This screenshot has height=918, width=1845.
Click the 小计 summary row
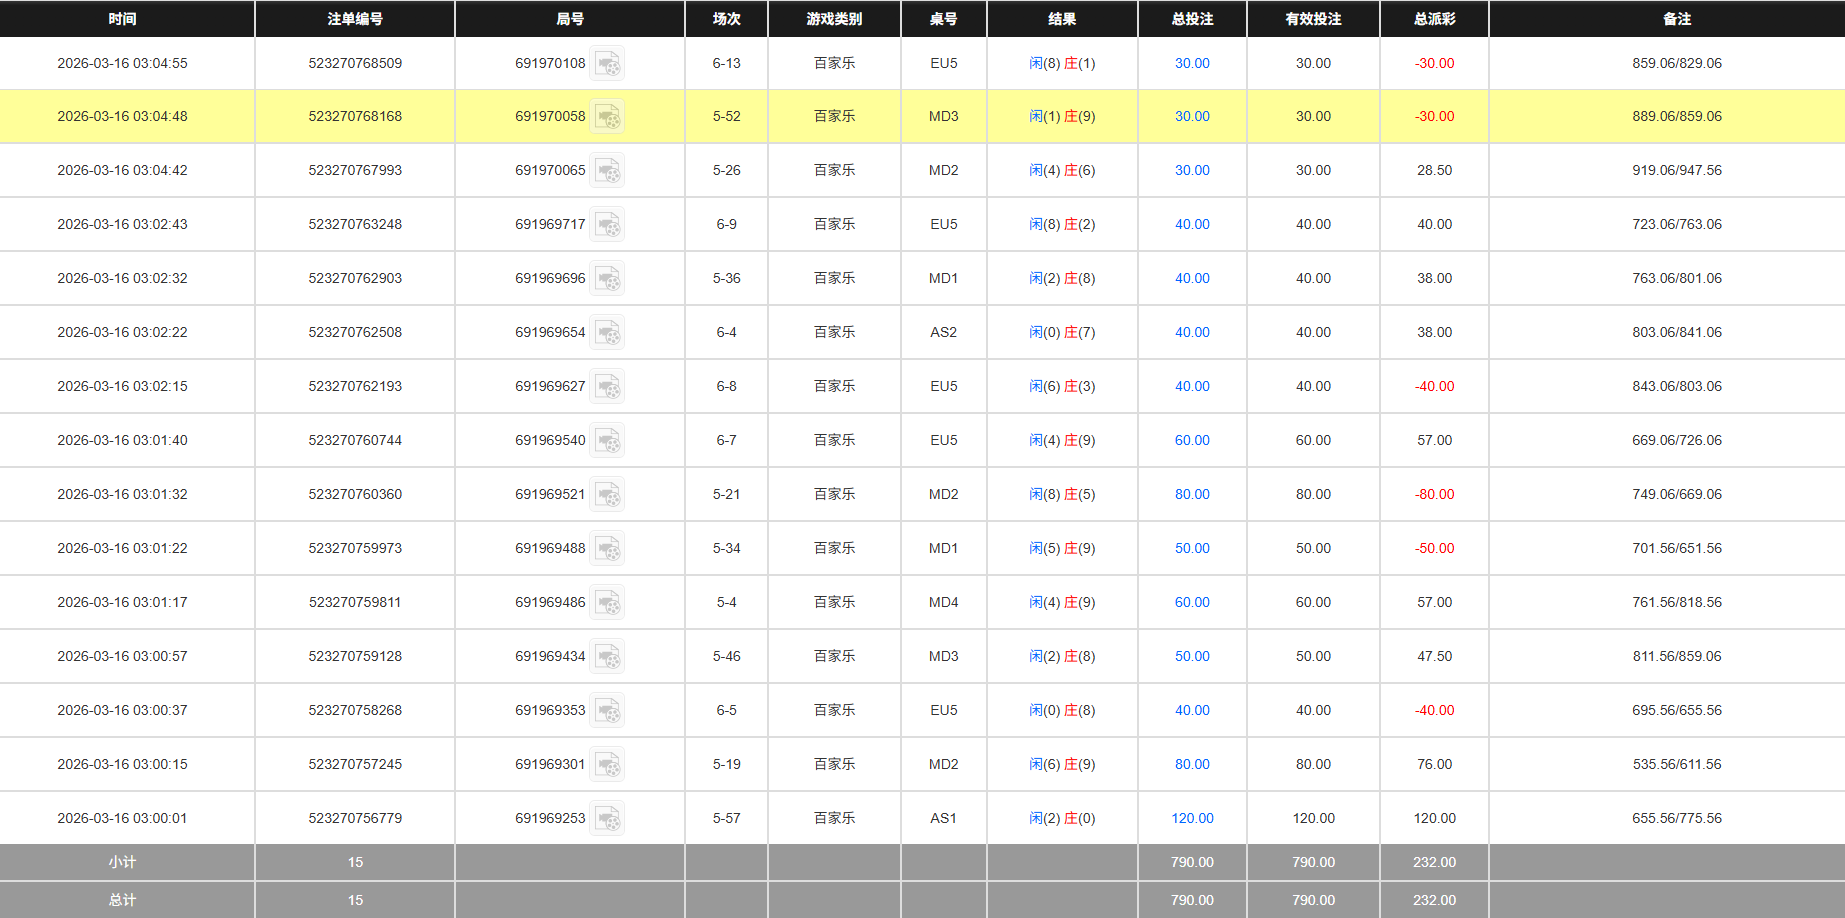pyautogui.click(x=122, y=861)
